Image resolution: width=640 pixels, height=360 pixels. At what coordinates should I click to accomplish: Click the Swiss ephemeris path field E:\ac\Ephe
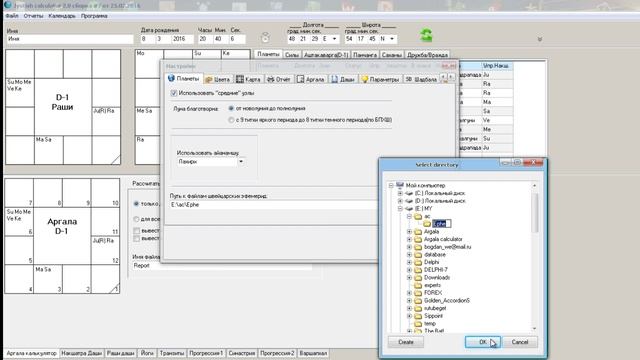tap(273, 205)
